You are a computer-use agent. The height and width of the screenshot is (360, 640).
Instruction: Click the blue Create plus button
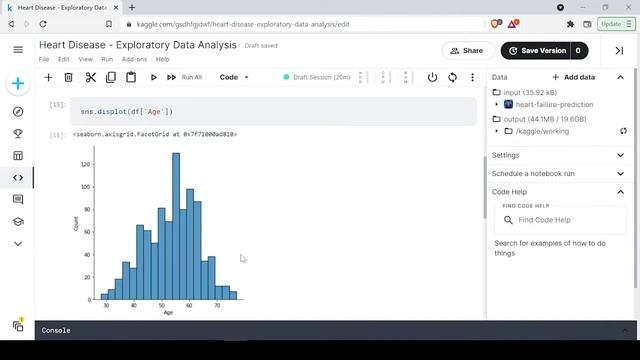18,84
